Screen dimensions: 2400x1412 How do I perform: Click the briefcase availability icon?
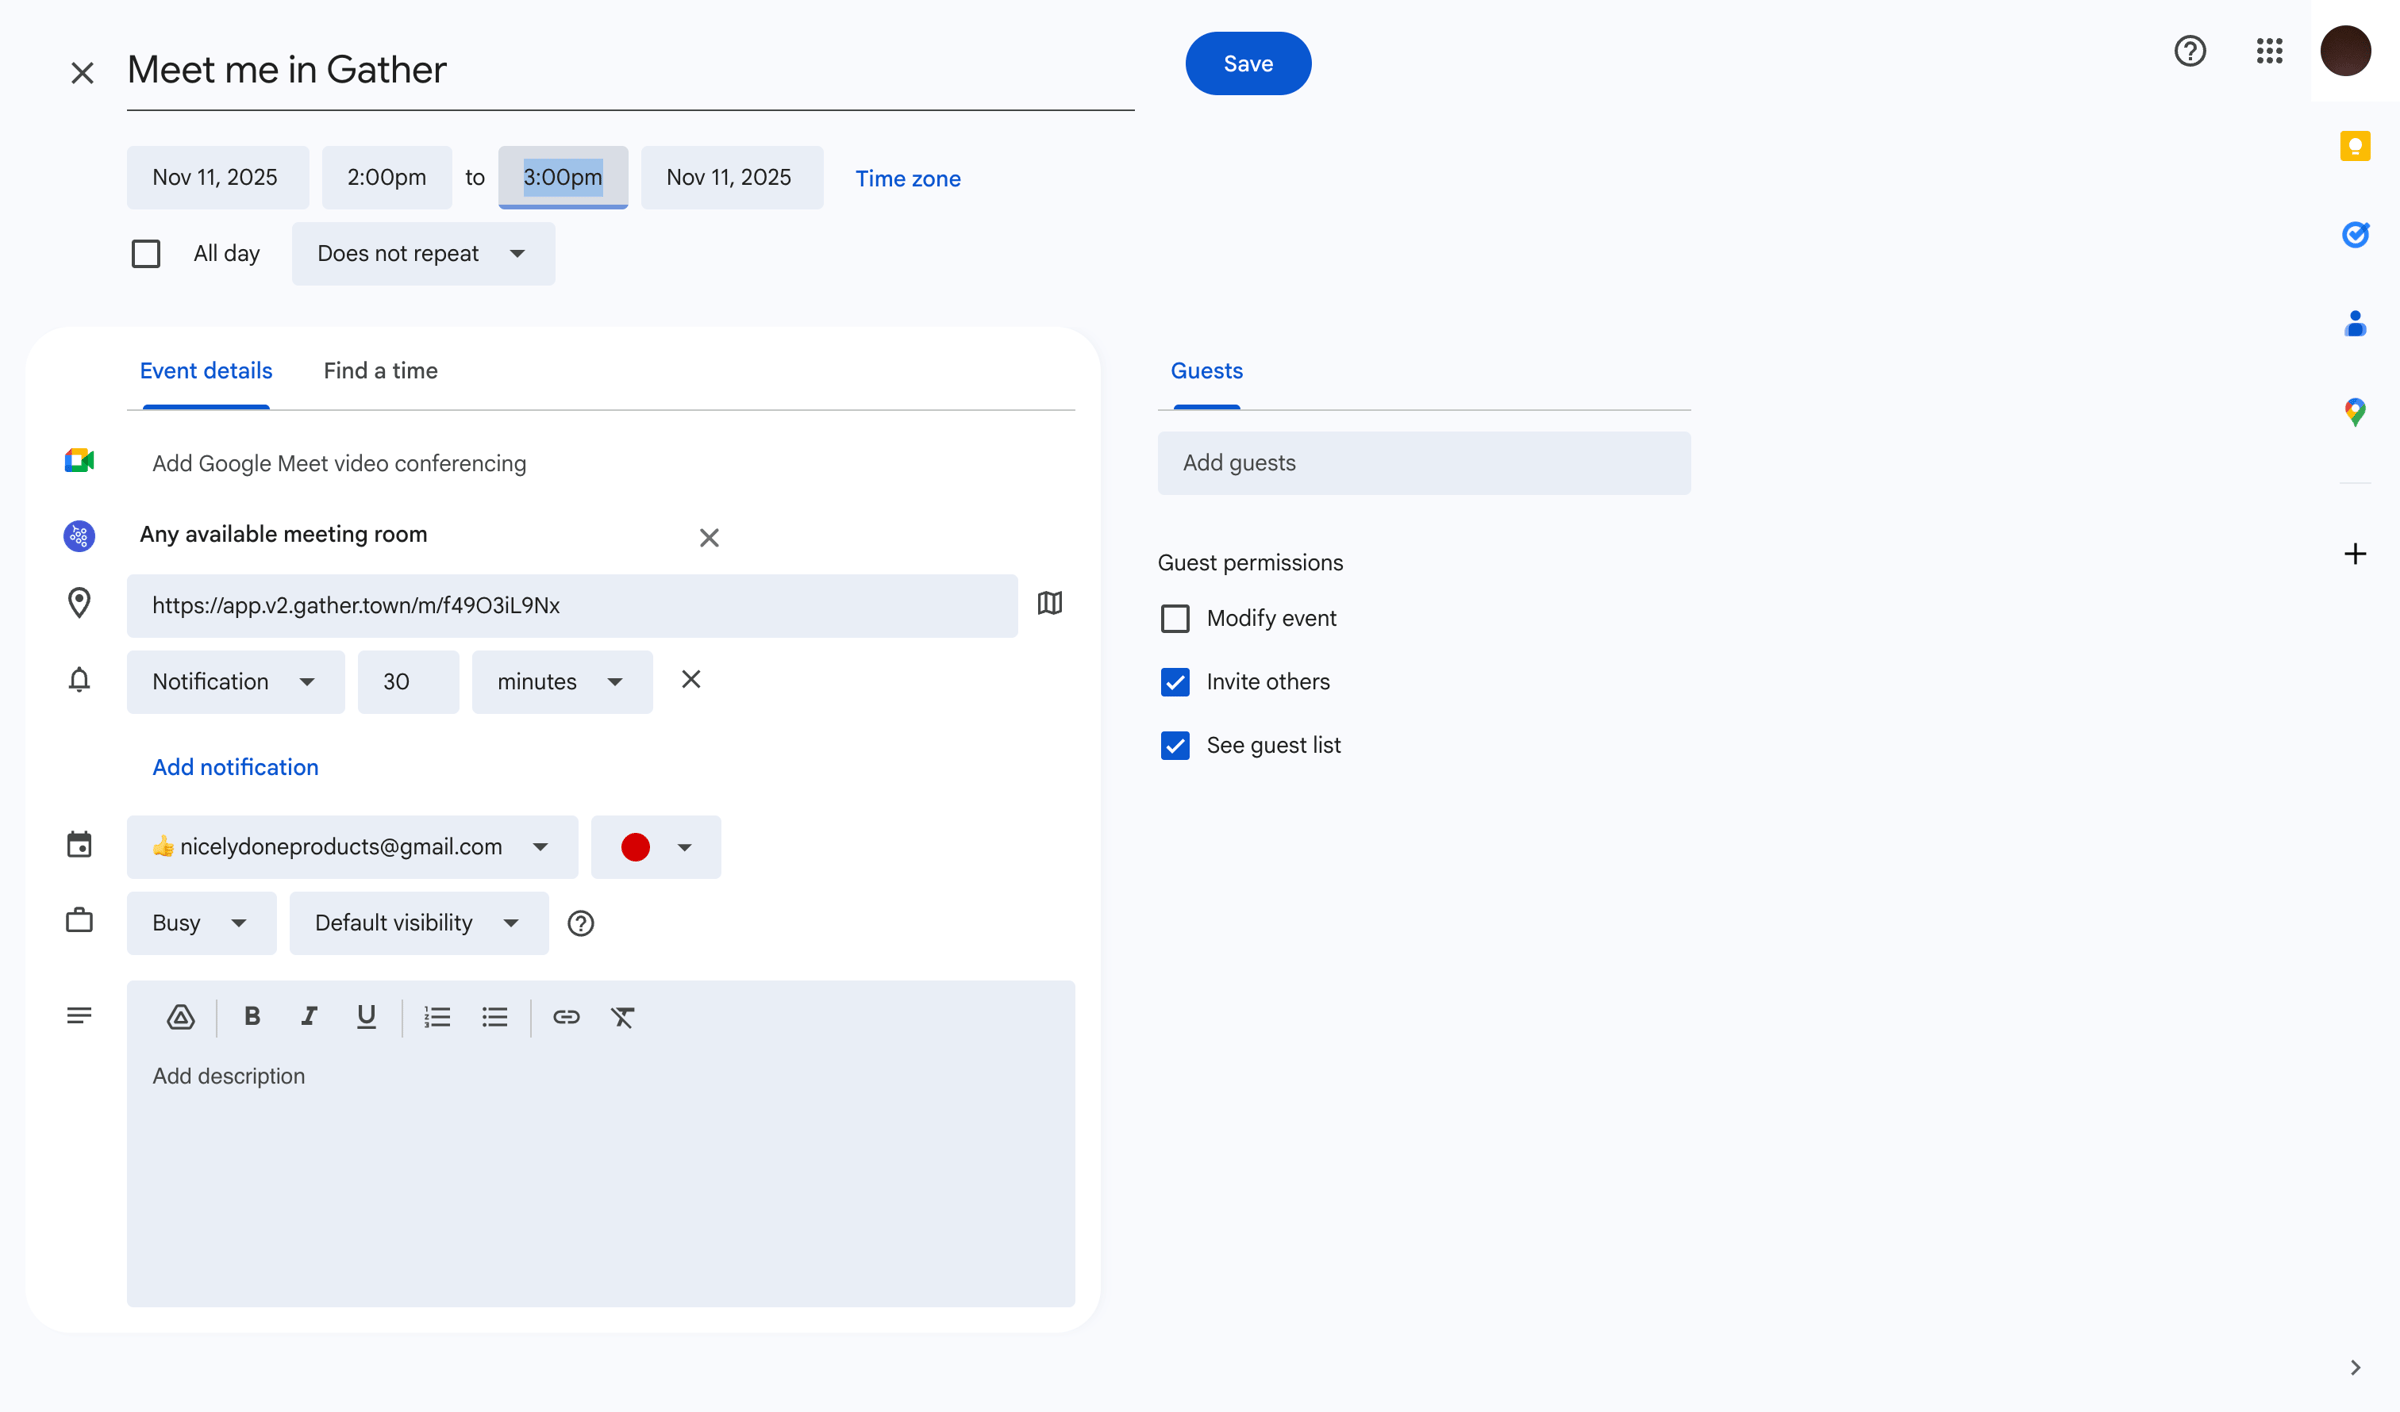79,920
